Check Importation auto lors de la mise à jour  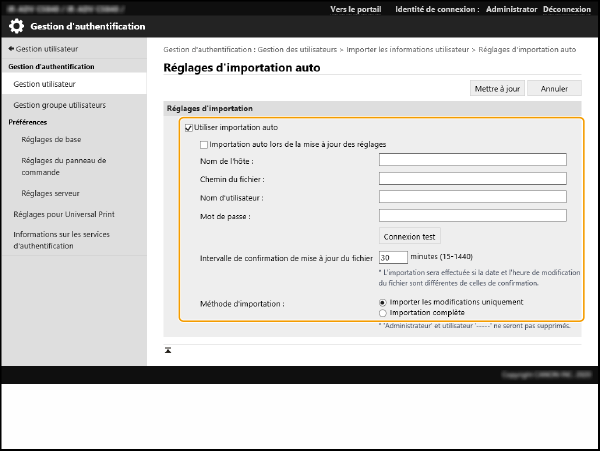(204, 144)
